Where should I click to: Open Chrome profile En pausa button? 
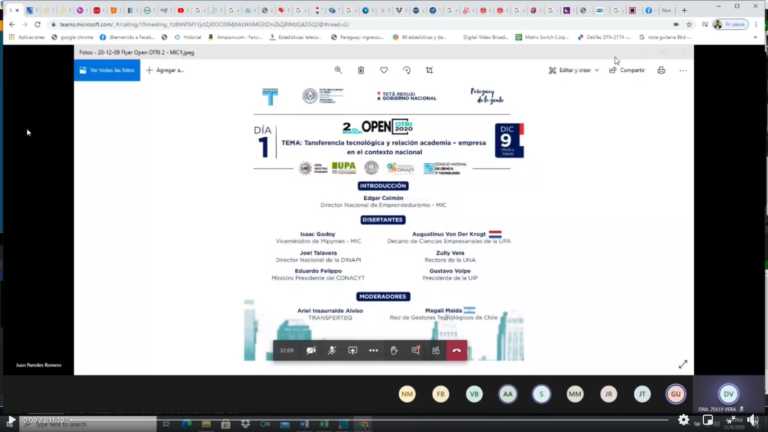point(730,24)
